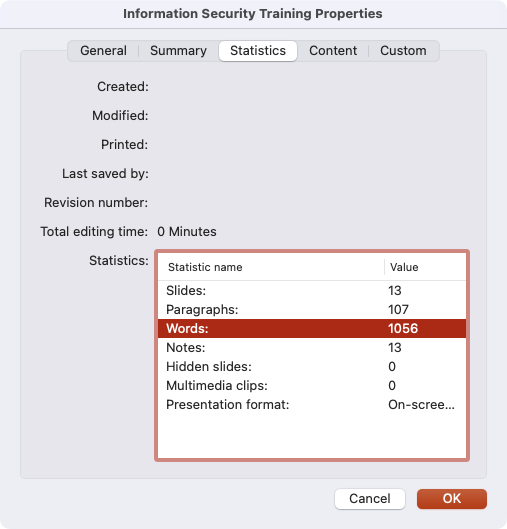Select the Hidden slides row
Screen dimensions: 507x529
click(312, 366)
